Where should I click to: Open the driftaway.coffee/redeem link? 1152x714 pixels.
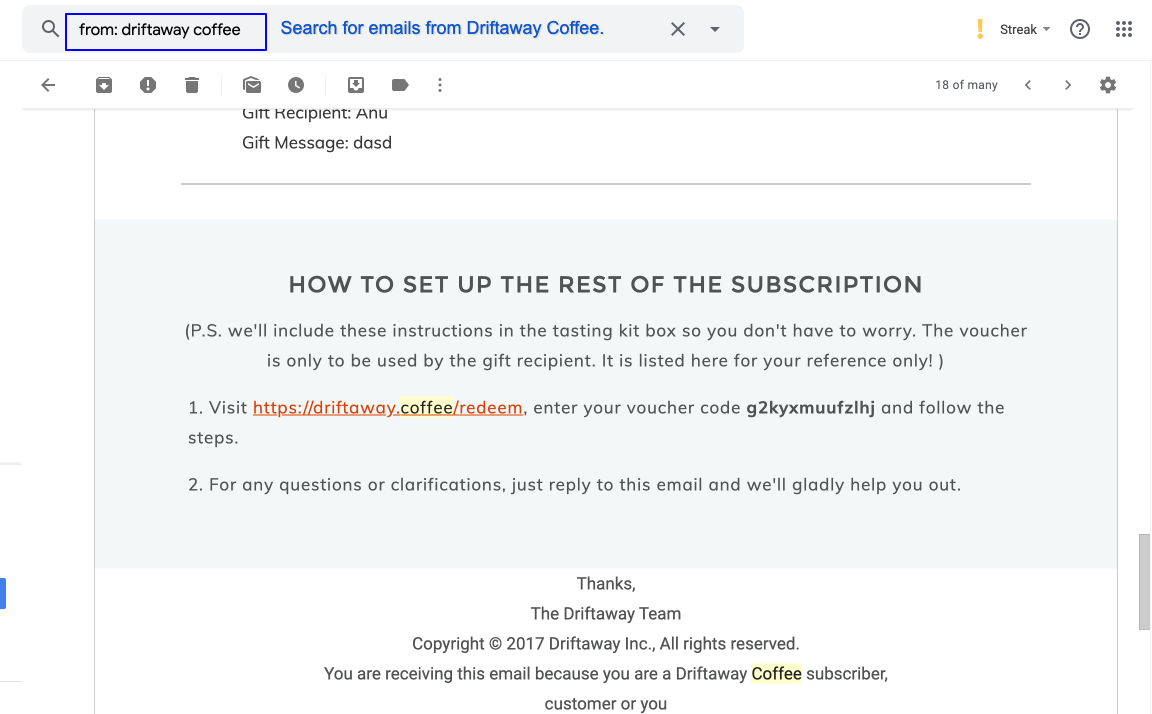[388, 408]
